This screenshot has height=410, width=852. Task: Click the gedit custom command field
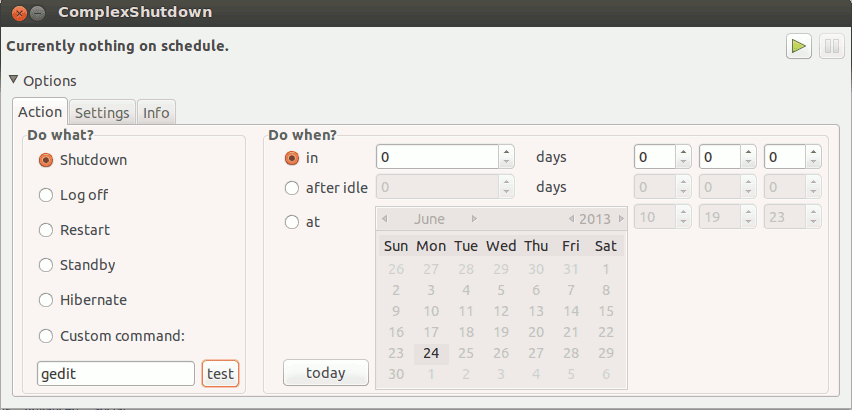115,374
